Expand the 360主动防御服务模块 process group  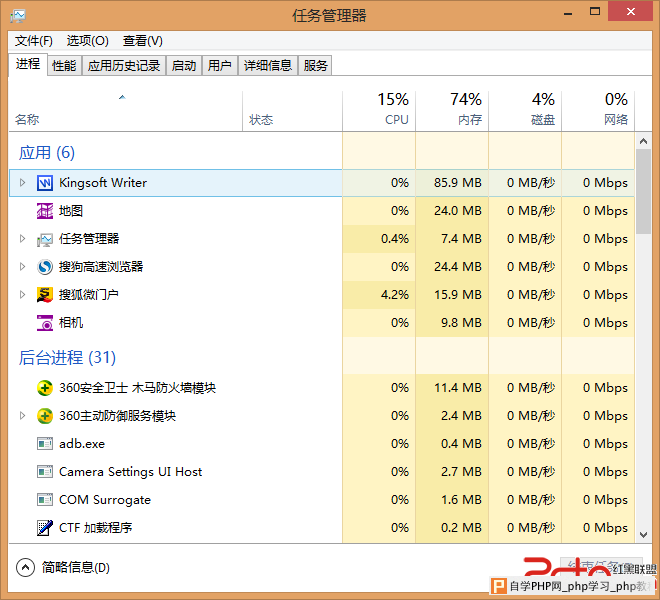click(22, 416)
